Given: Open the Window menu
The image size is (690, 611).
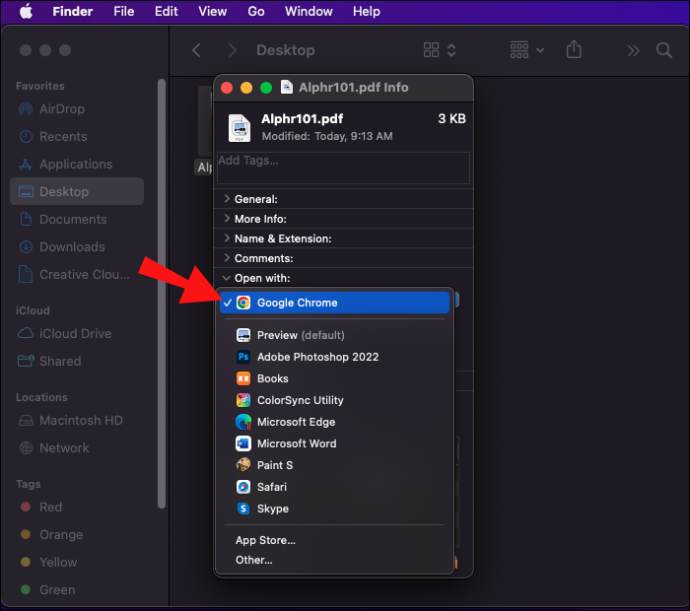Looking at the screenshot, I should point(308,11).
